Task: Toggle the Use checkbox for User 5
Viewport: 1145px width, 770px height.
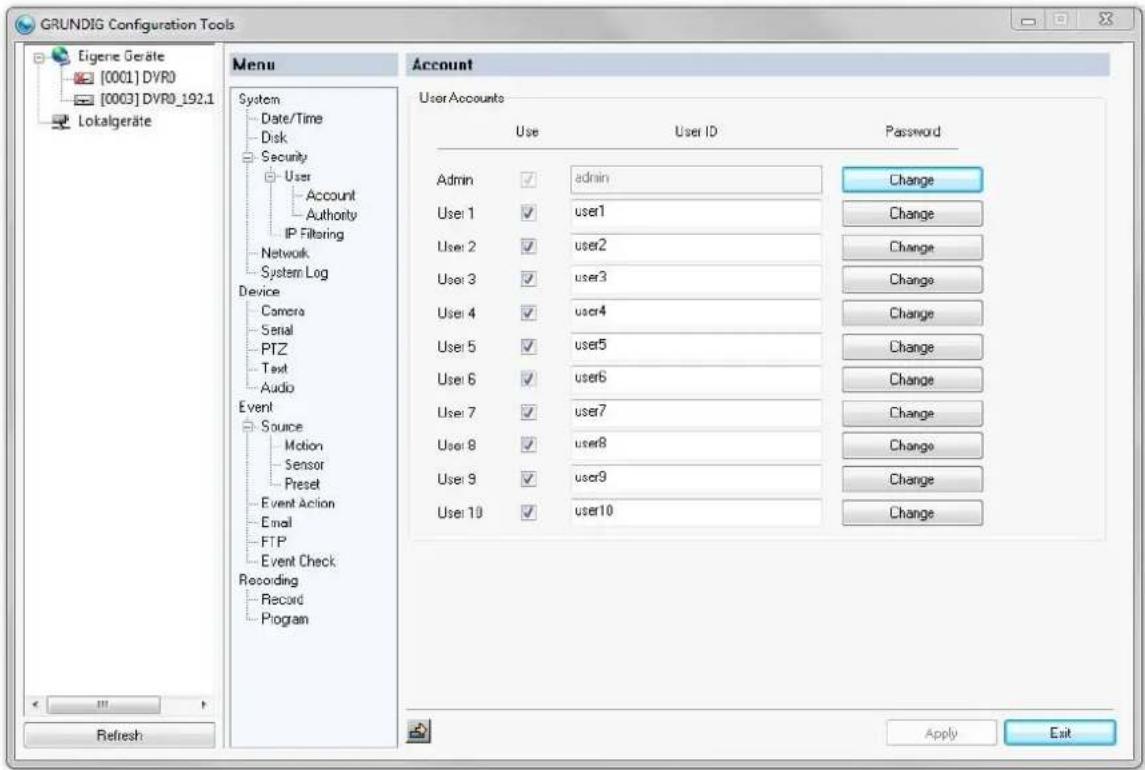Action: (x=528, y=346)
